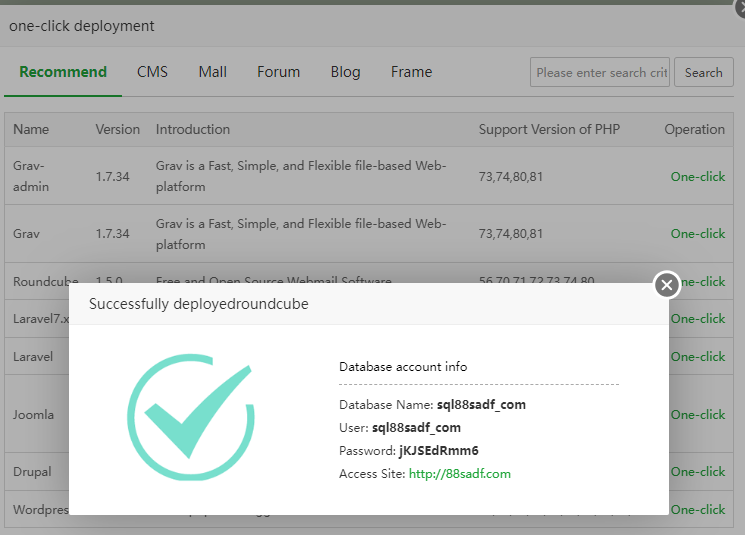This screenshot has width=745, height=535.
Task: Click One-click in the Wordpress row
Action: tap(699, 509)
